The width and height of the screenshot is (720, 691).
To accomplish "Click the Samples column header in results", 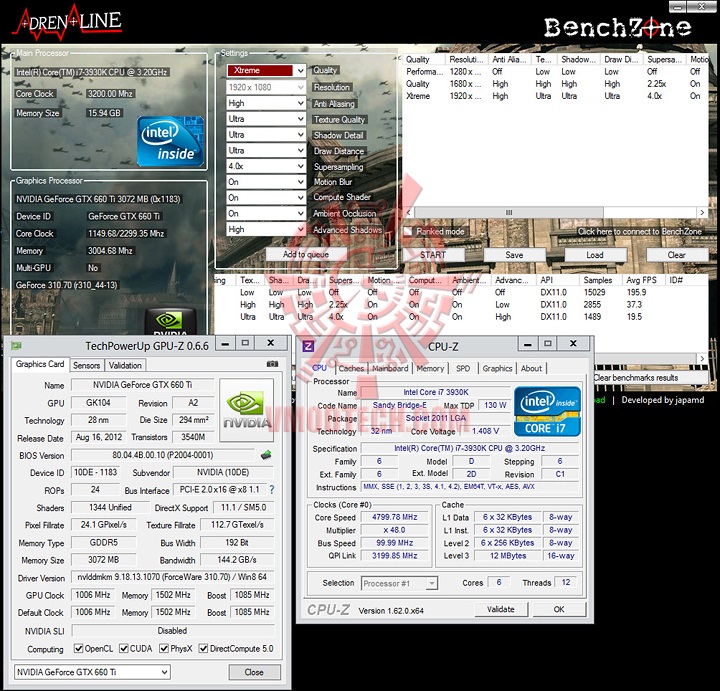I will pyautogui.click(x=598, y=280).
